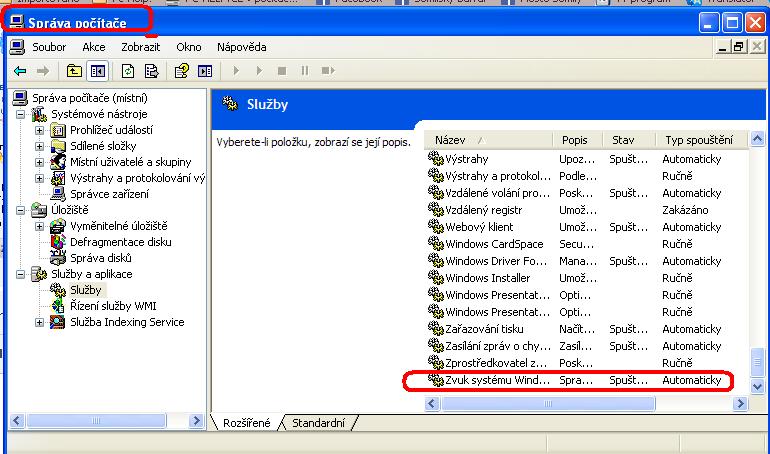Click the Stop service square icon

pyautogui.click(x=282, y=71)
